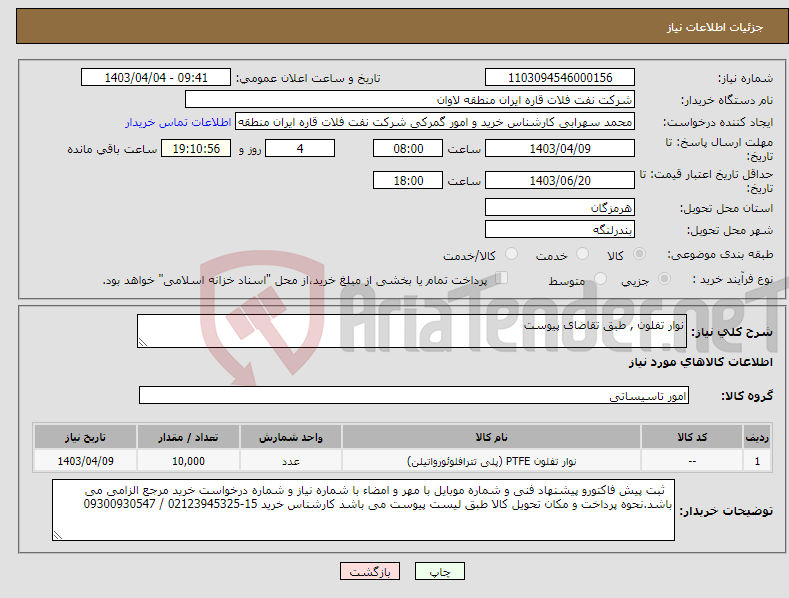Click the need date cell 1403/04/09
This screenshot has height=598, width=789.
pyautogui.click(x=85, y=461)
